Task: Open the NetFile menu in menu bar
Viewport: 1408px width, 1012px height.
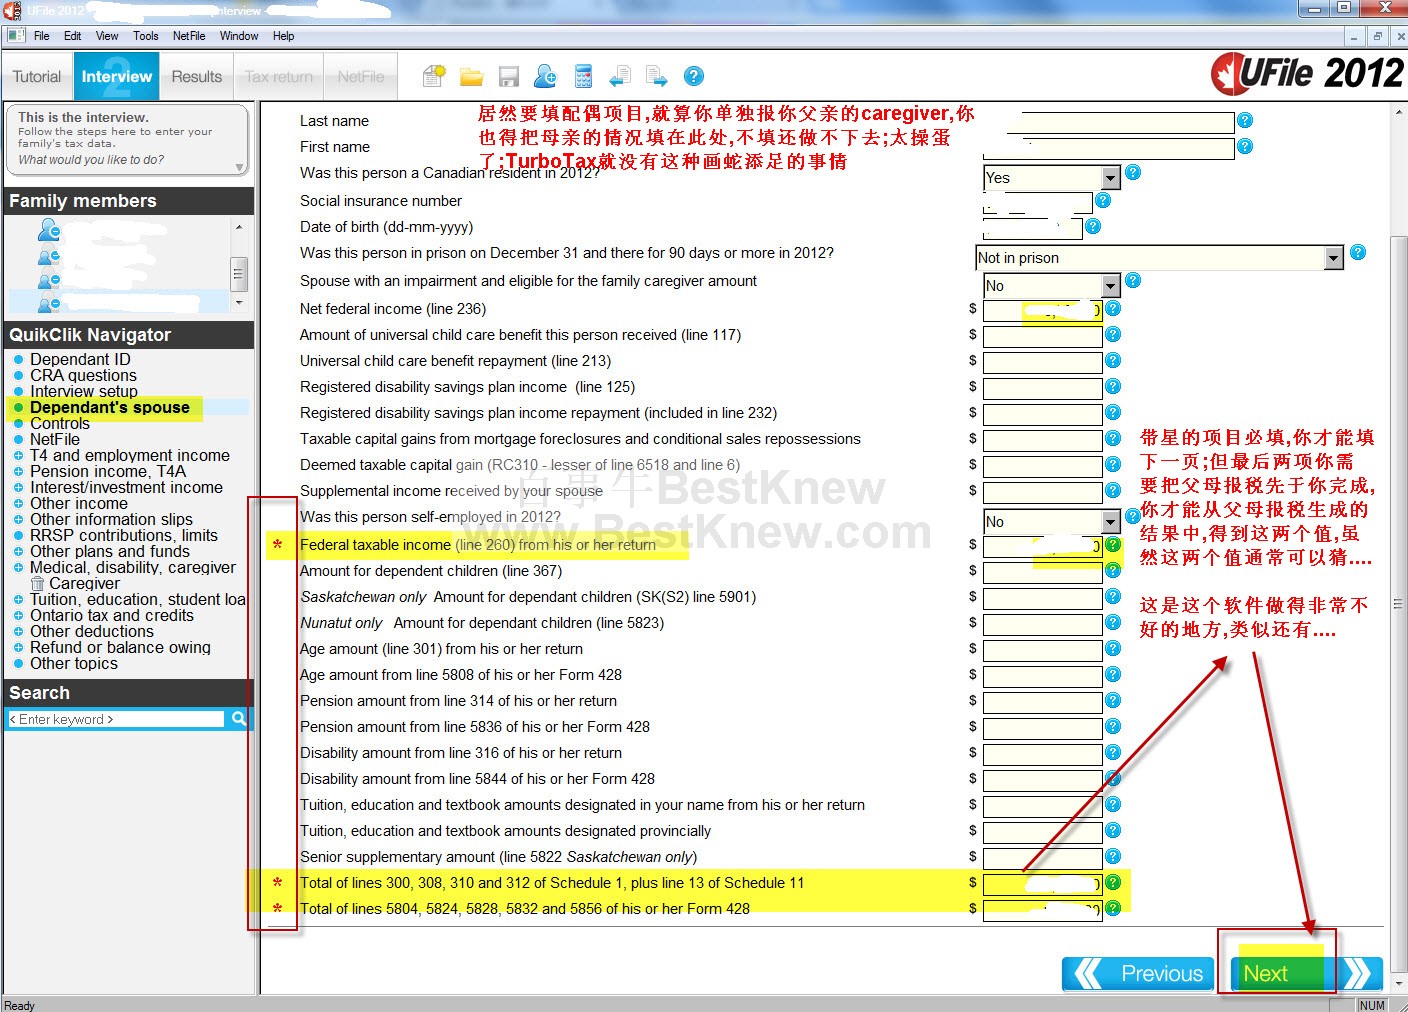Action: pyautogui.click(x=189, y=36)
